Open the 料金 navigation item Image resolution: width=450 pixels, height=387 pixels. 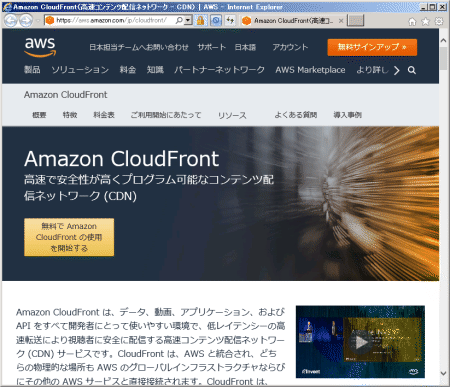[128, 70]
